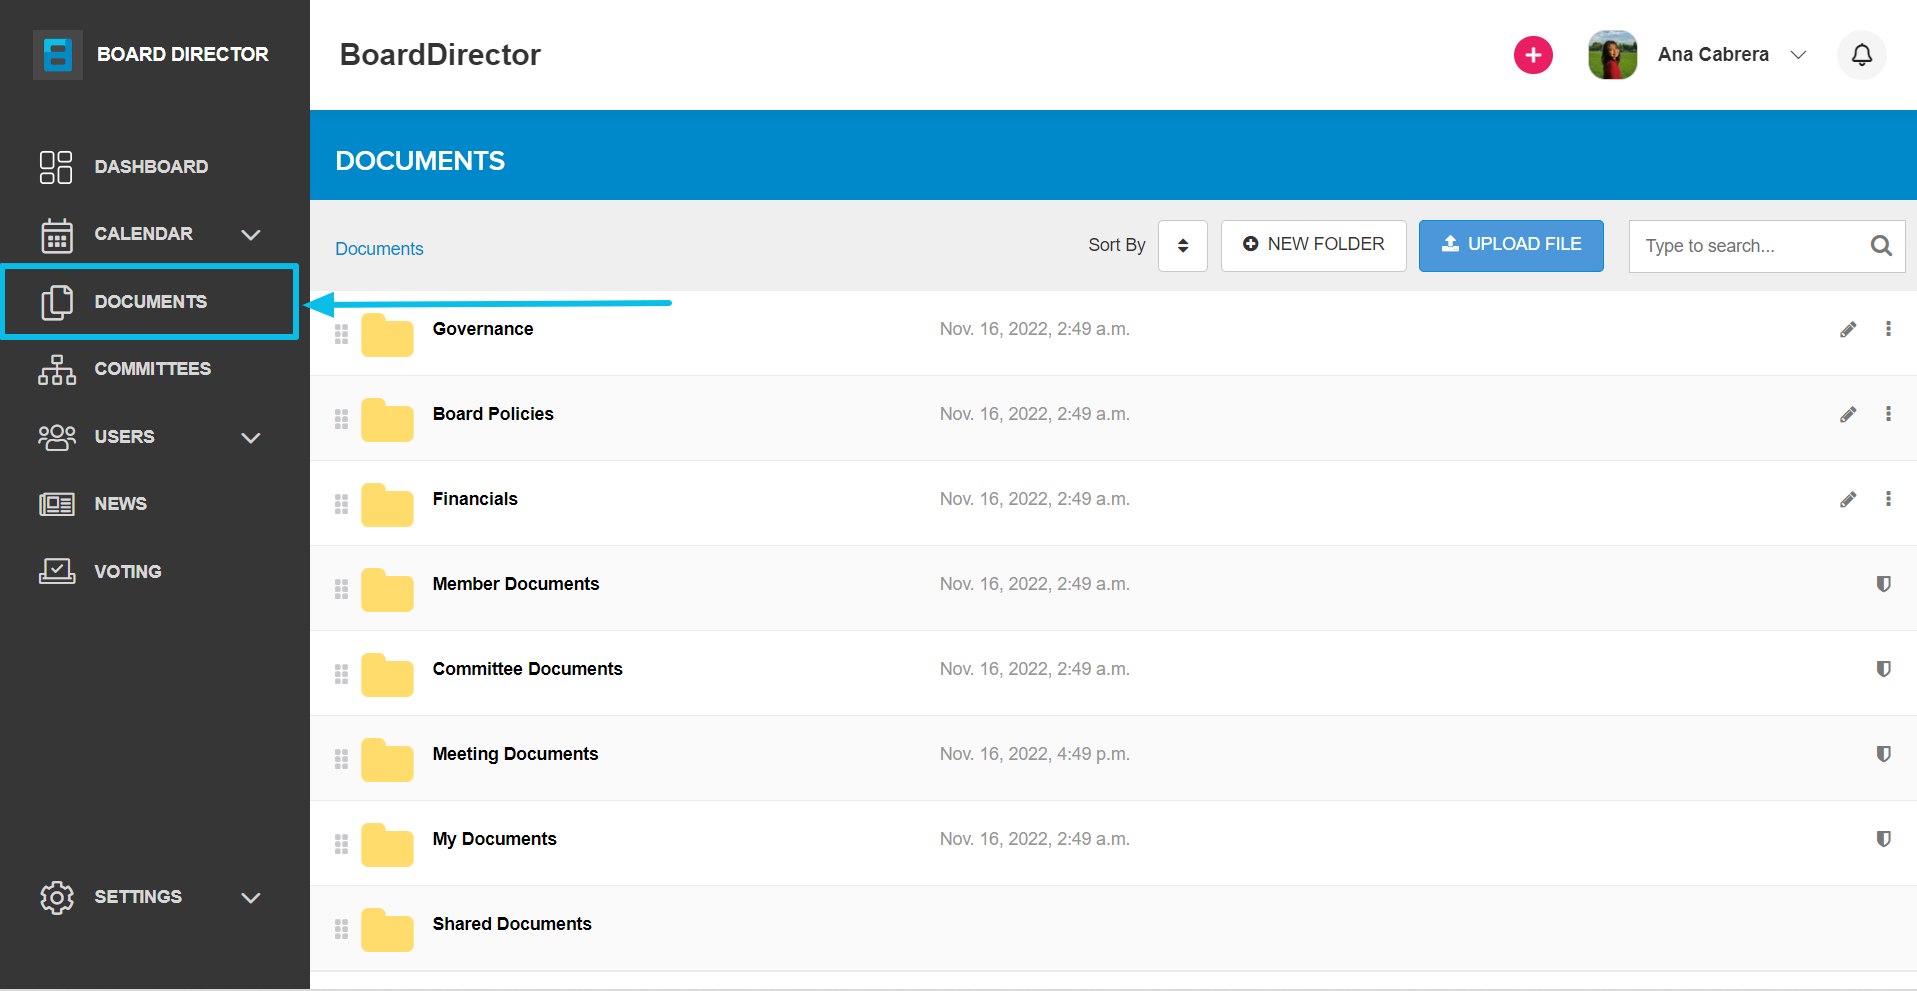Open the Voting section
1917x991 pixels.
click(x=127, y=572)
